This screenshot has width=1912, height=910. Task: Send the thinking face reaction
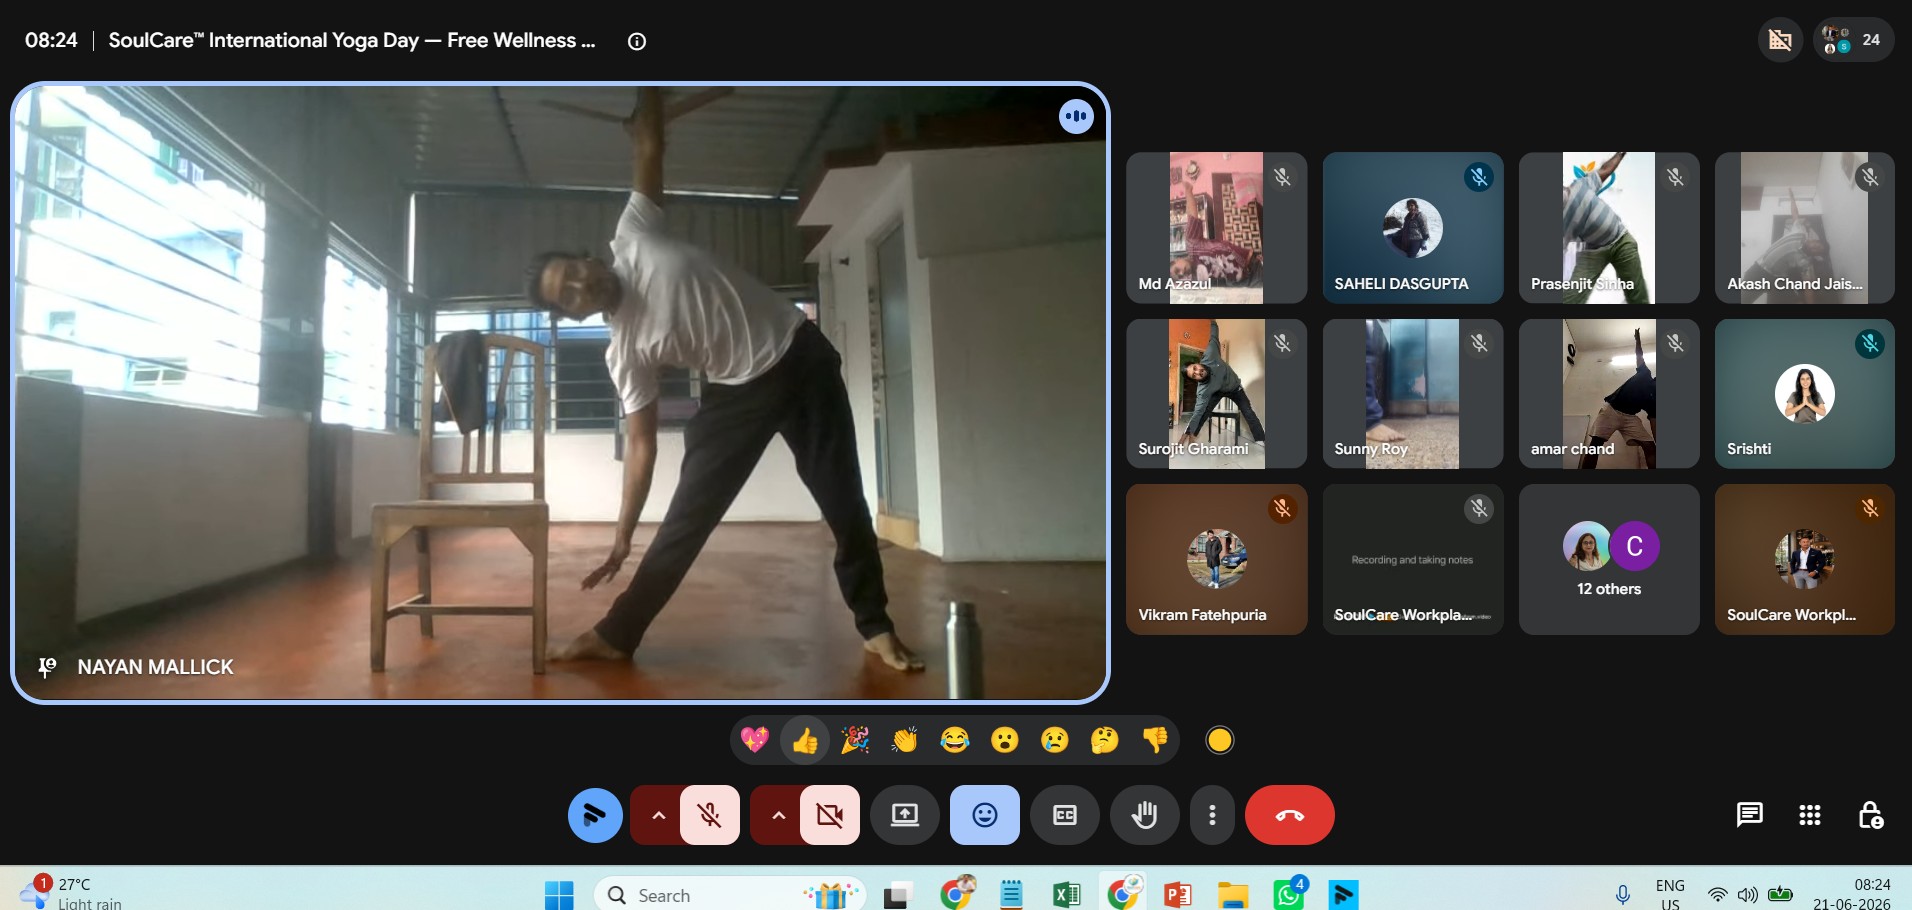pyautogui.click(x=1105, y=740)
